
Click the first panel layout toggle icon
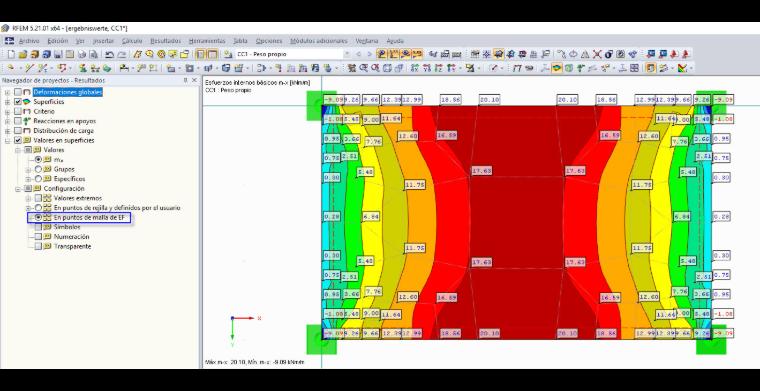[201, 54]
